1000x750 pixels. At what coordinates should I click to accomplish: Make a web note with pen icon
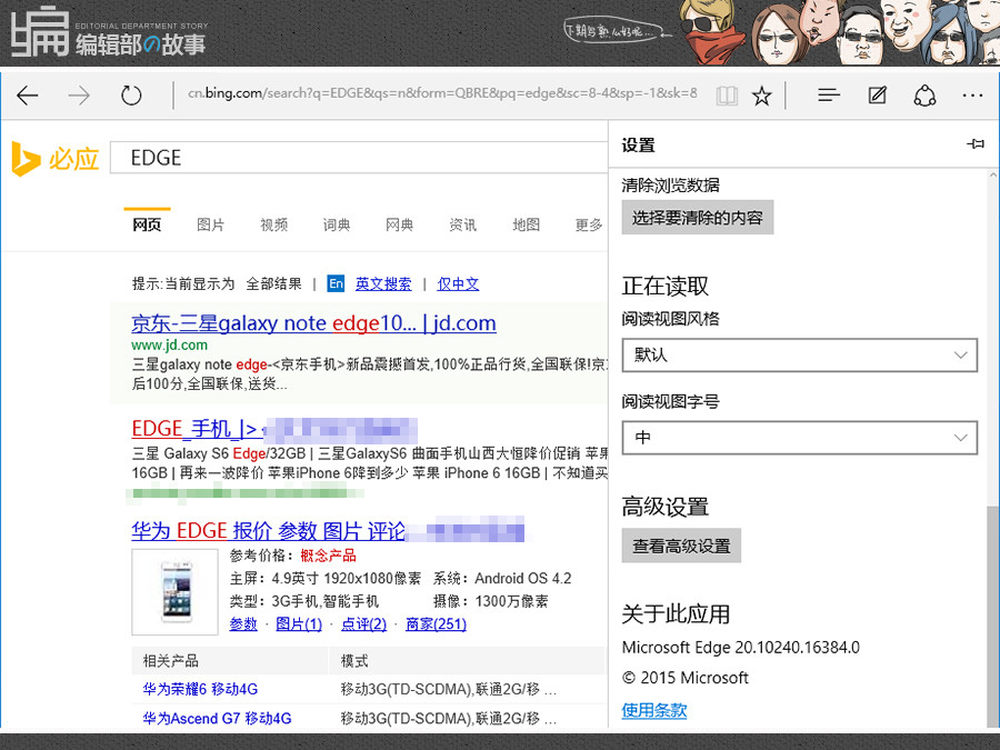tap(878, 96)
